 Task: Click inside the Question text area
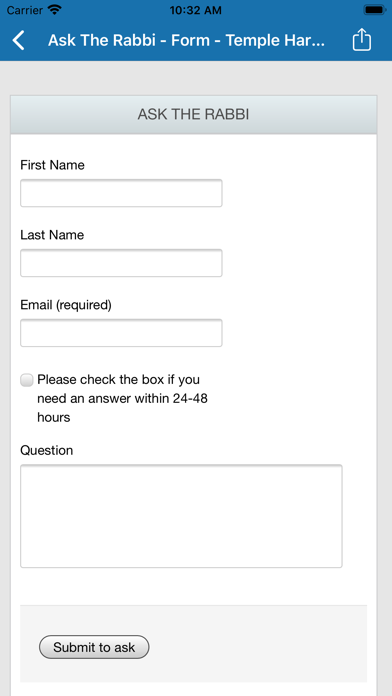[181, 516]
